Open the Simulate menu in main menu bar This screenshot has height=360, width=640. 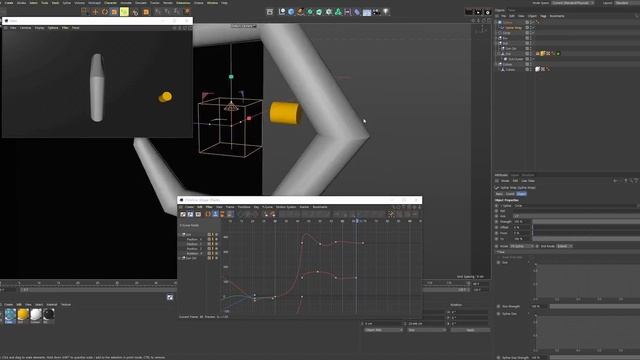[140, 3]
